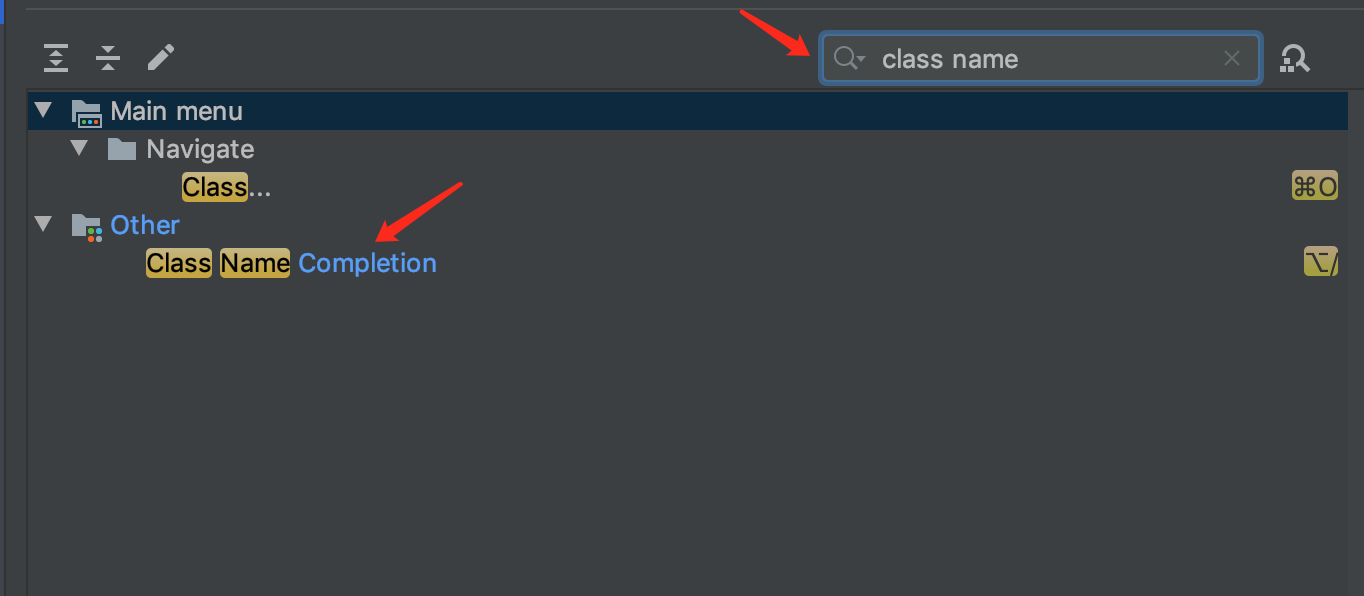This screenshot has height=596, width=1364.
Task: Click the ⌘O shortcut badge next to Class
Action: point(1314,185)
